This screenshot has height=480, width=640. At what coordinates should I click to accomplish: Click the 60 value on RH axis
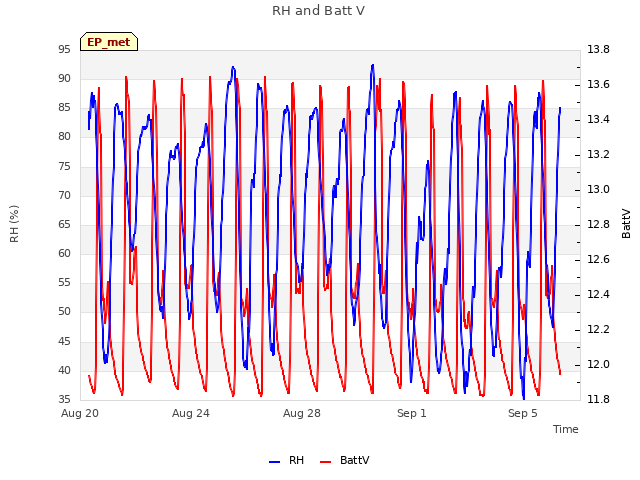pos(64,253)
